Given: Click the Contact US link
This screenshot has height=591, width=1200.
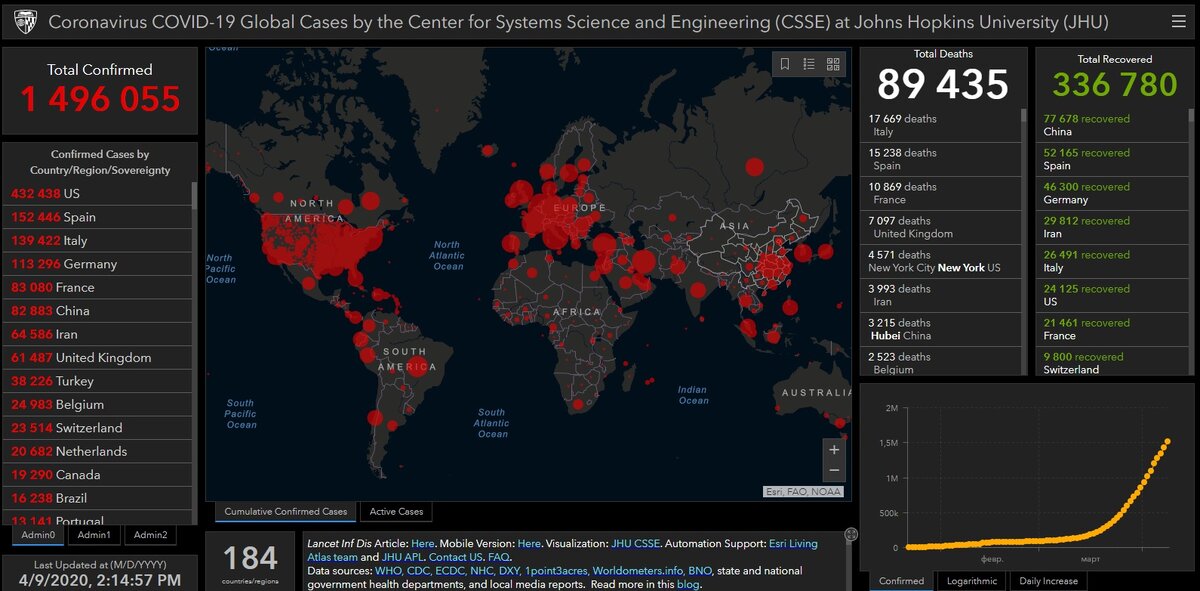Looking at the screenshot, I should (456, 557).
